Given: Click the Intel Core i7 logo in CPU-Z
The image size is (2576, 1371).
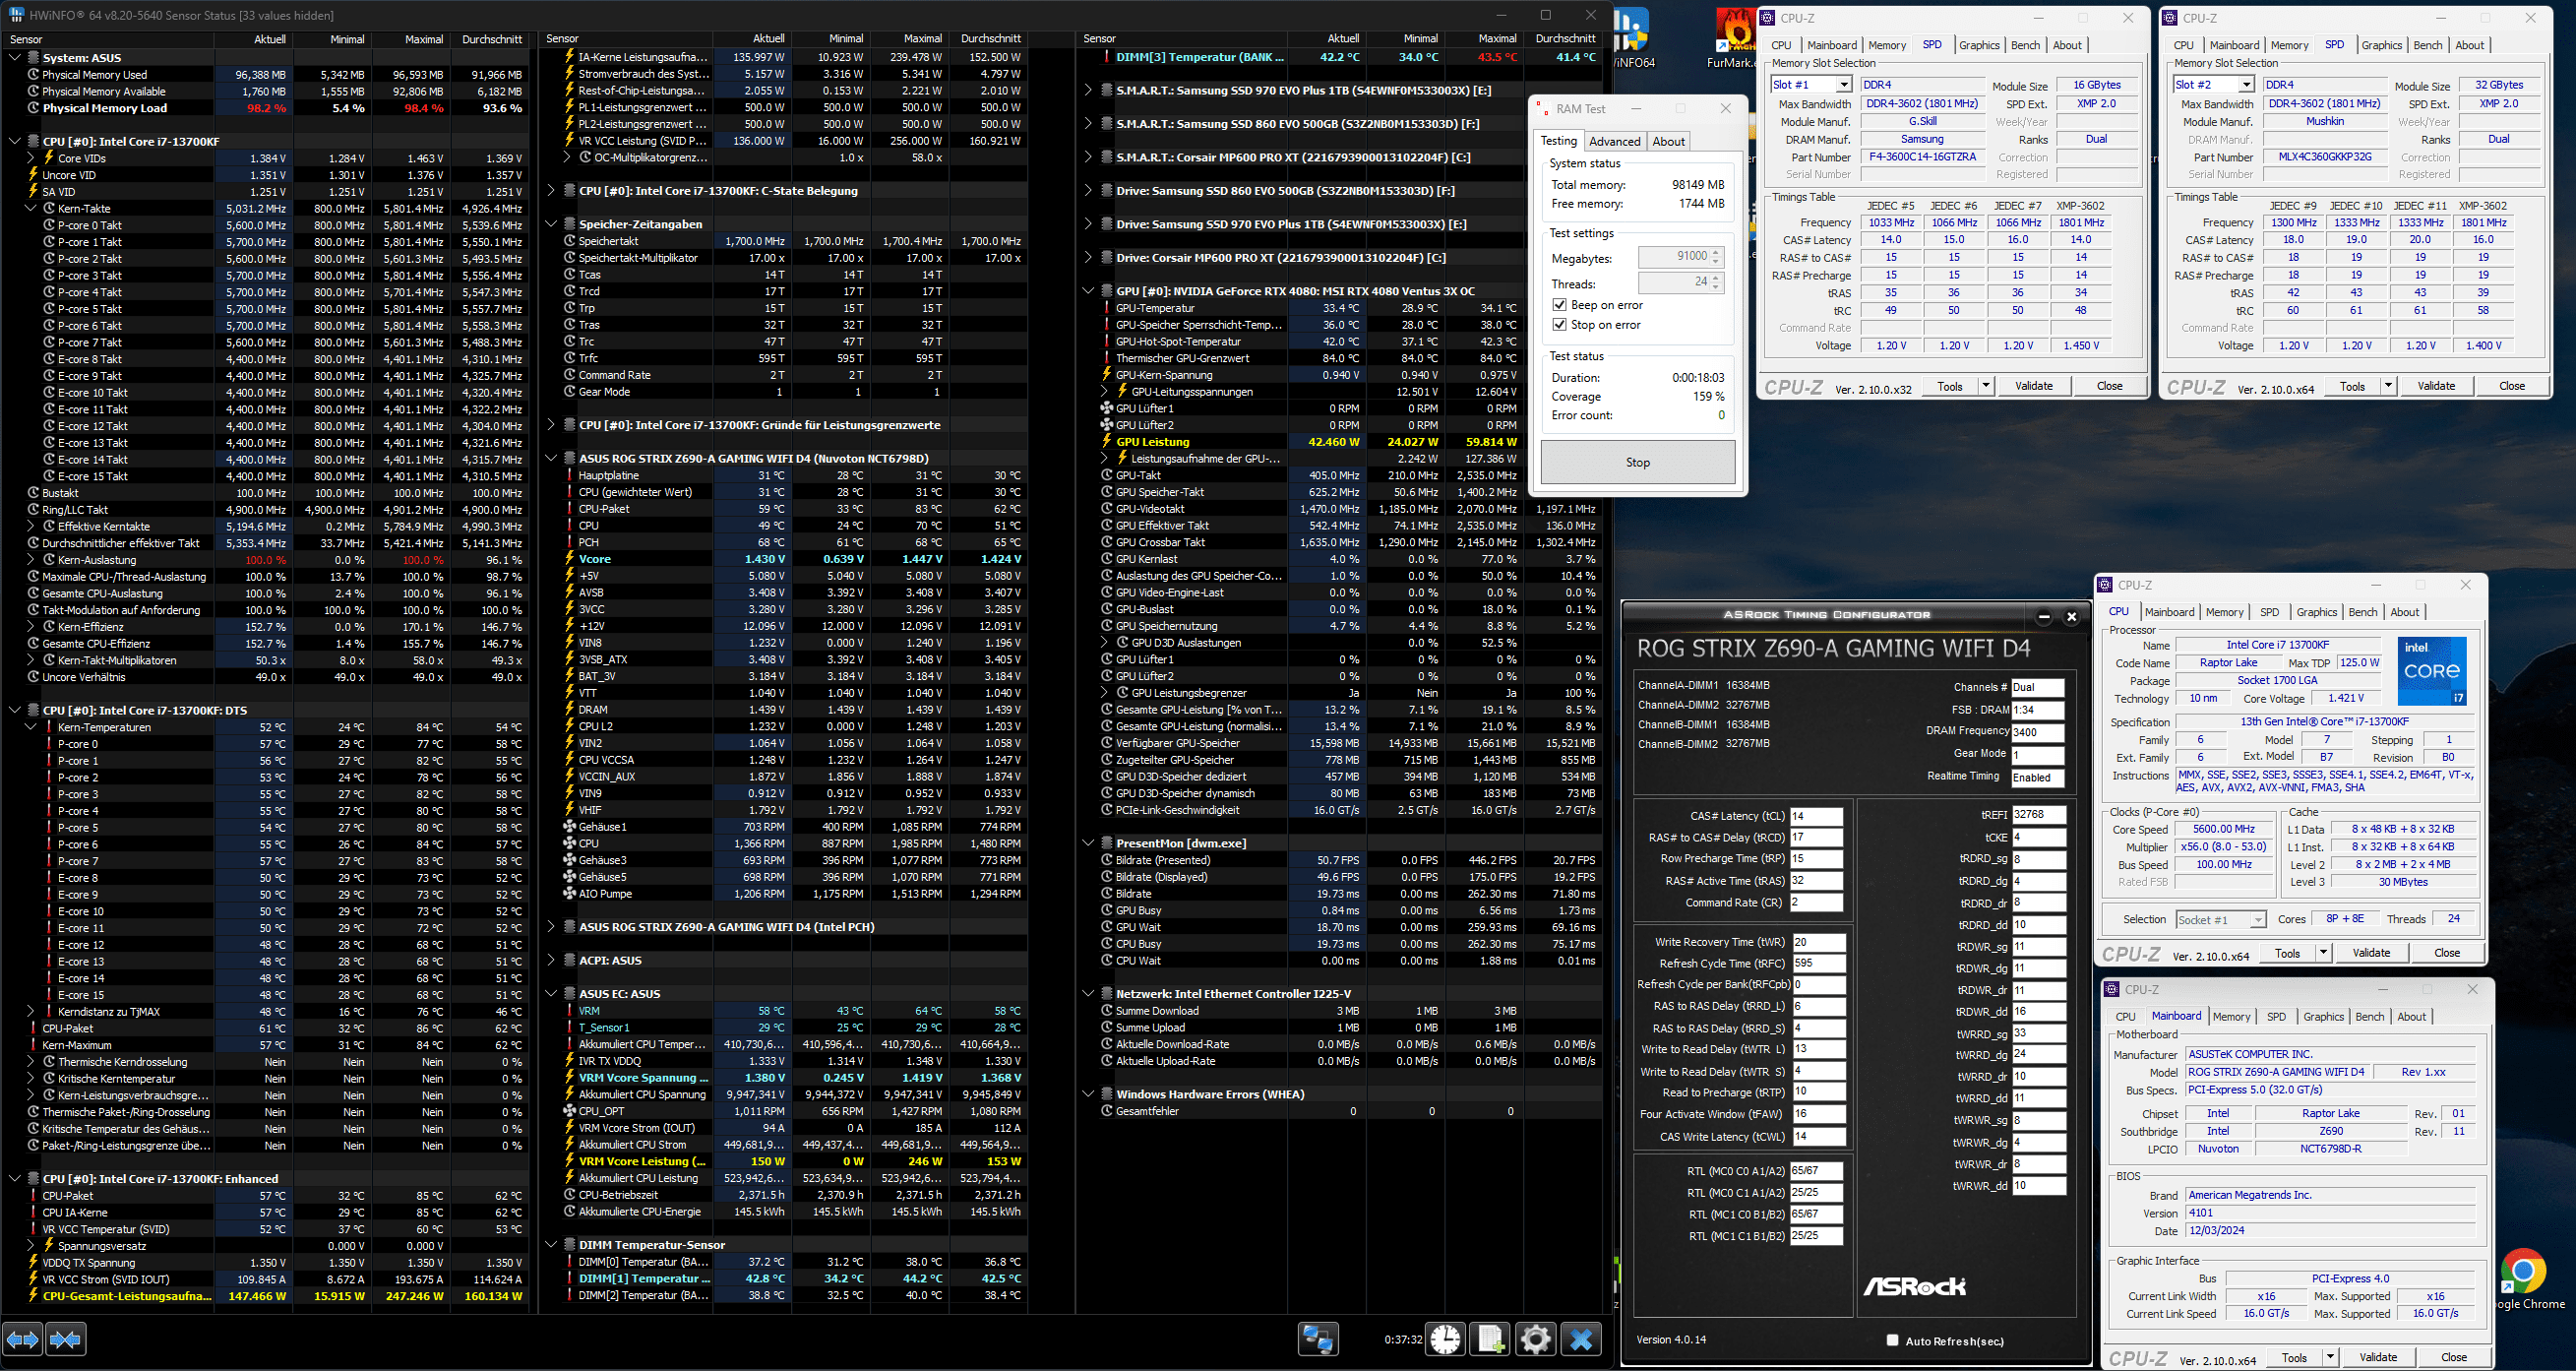Looking at the screenshot, I should click(x=2432, y=670).
